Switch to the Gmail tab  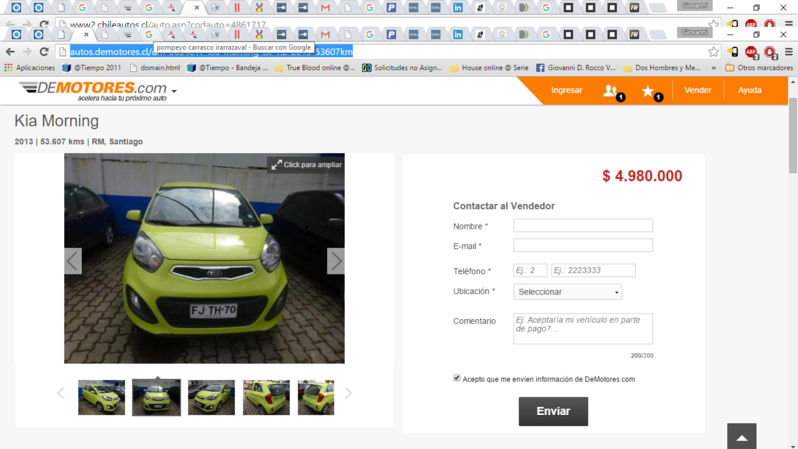(x=325, y=35)
